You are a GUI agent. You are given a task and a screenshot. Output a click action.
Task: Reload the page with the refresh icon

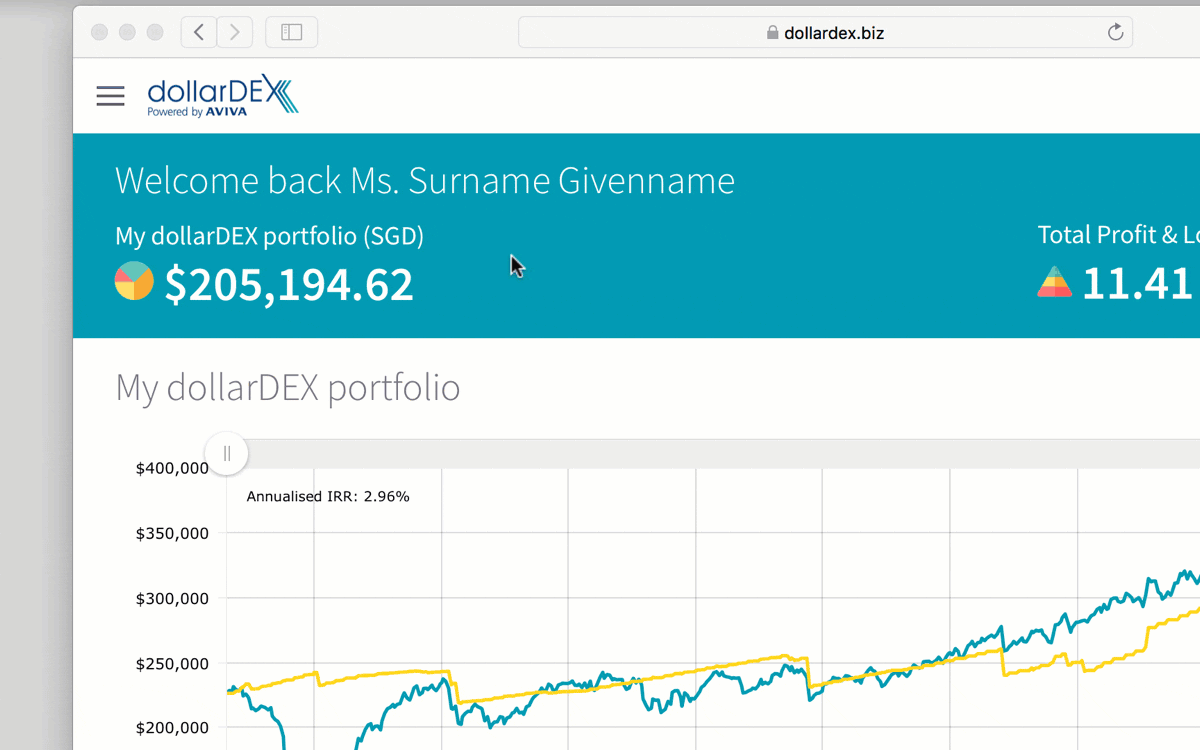(1116, 33)
